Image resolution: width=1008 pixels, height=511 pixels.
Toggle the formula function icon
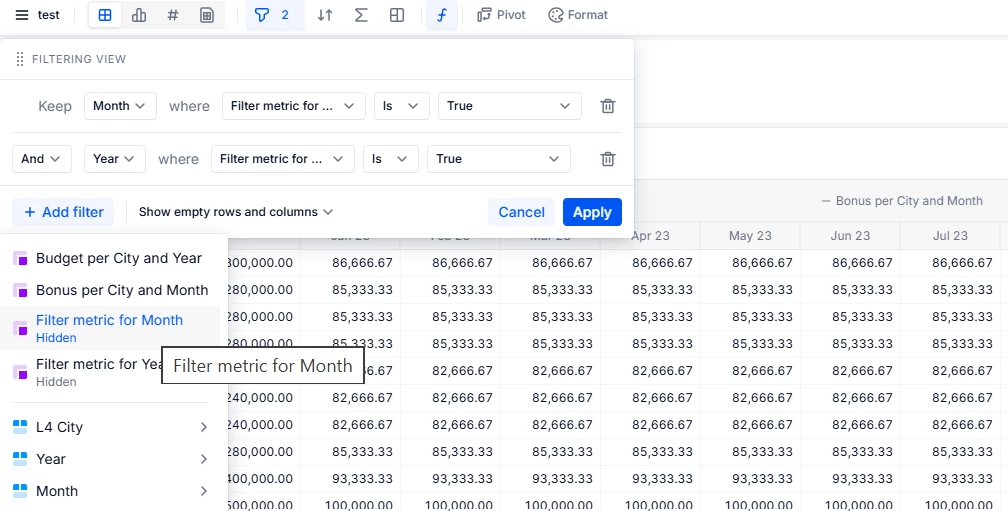[441, 15]
